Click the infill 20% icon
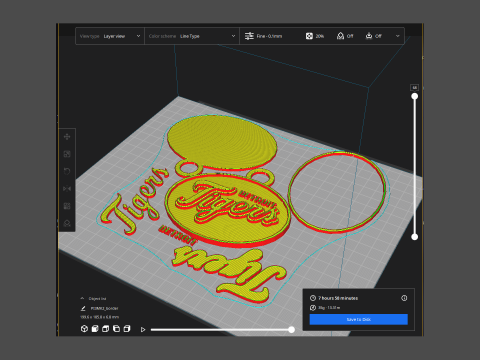The image size is (480, 360). point(309,36)
